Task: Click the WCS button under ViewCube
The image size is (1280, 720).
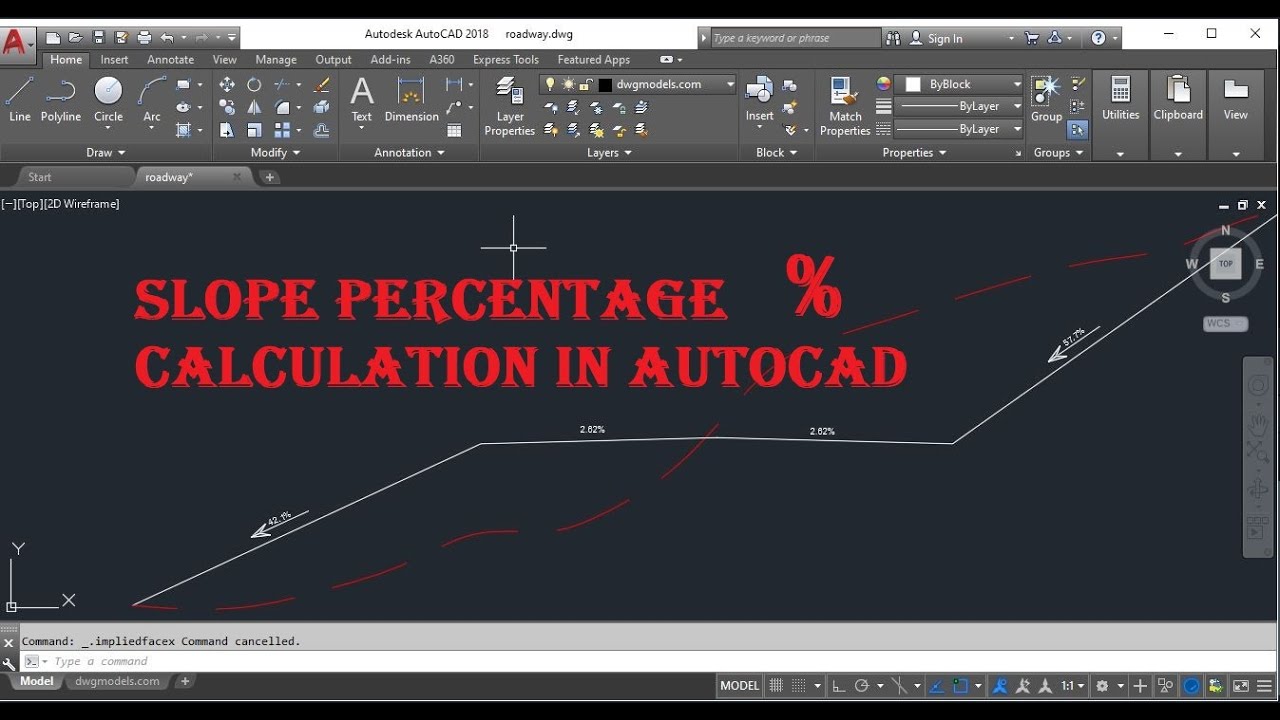Action: pos(1225,324)
